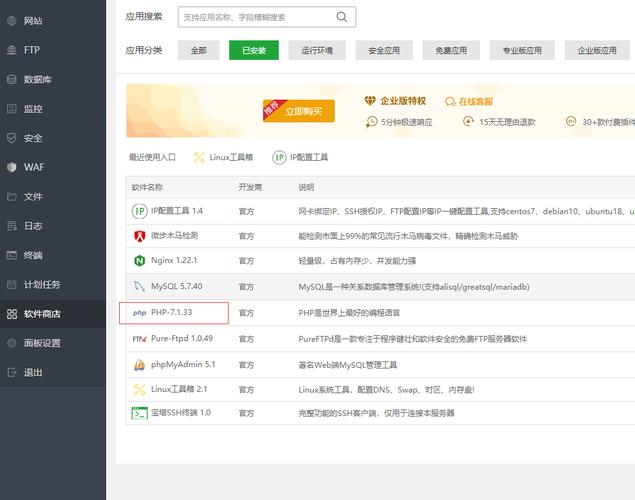Click the 宝塔SSH终端 terminal icon

tap(139, 413)
